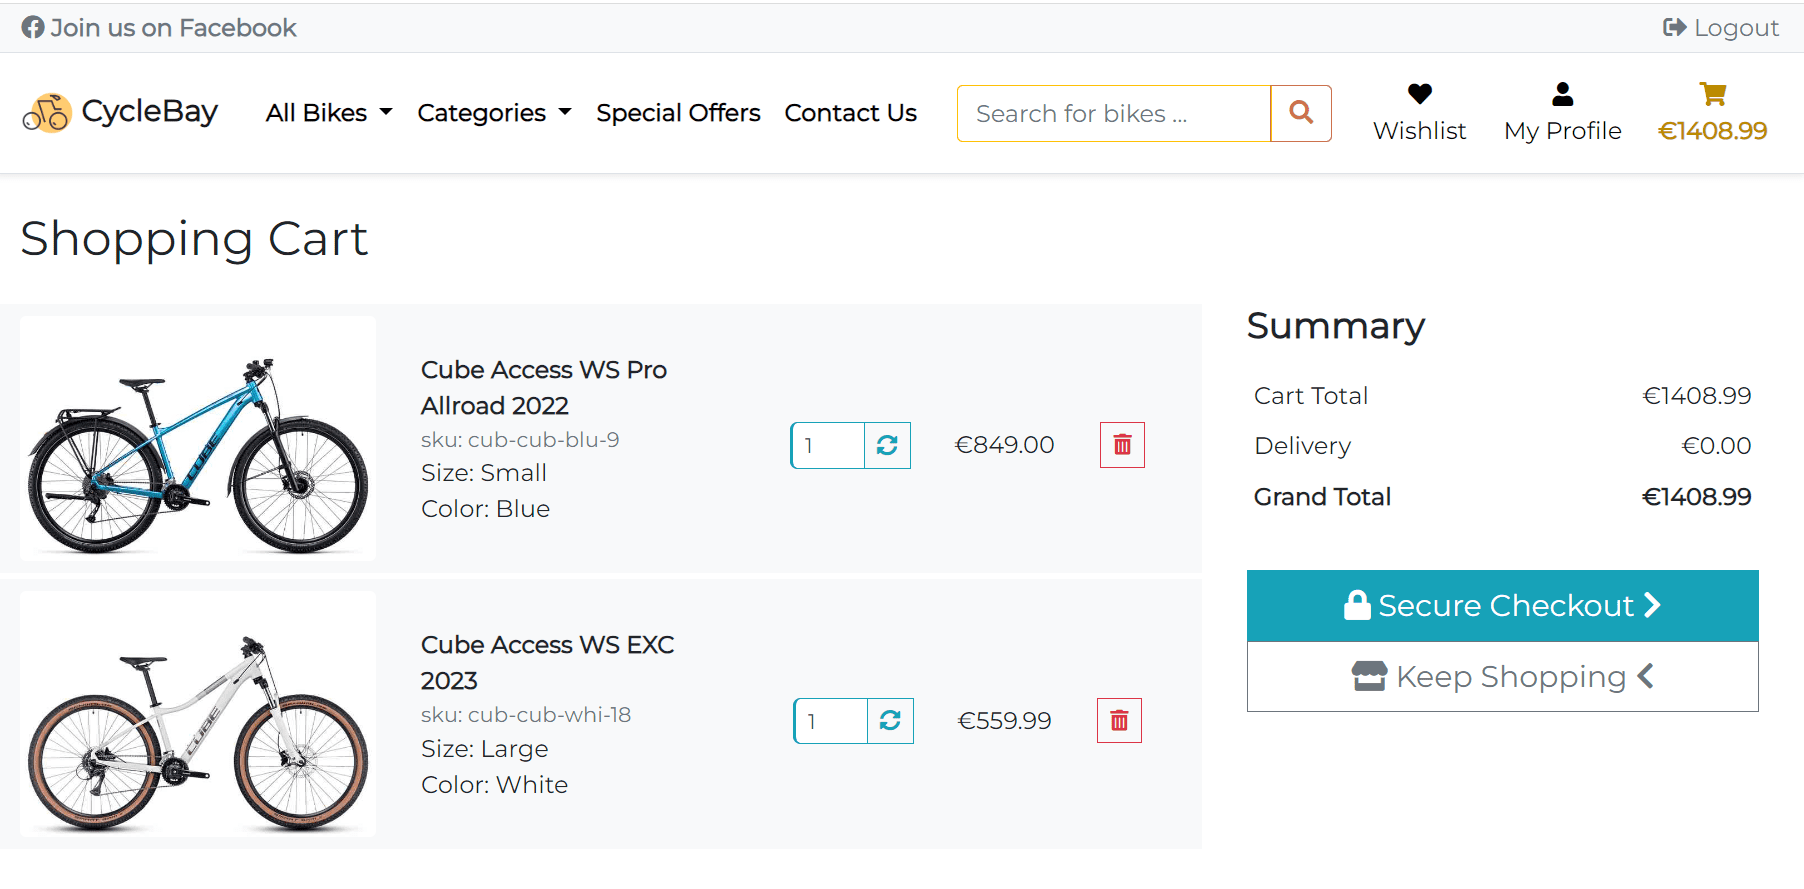Refresh quantity for the blue Cube bike
Image resolution: width=1804 pixels, height=889 pixels.
887,445
